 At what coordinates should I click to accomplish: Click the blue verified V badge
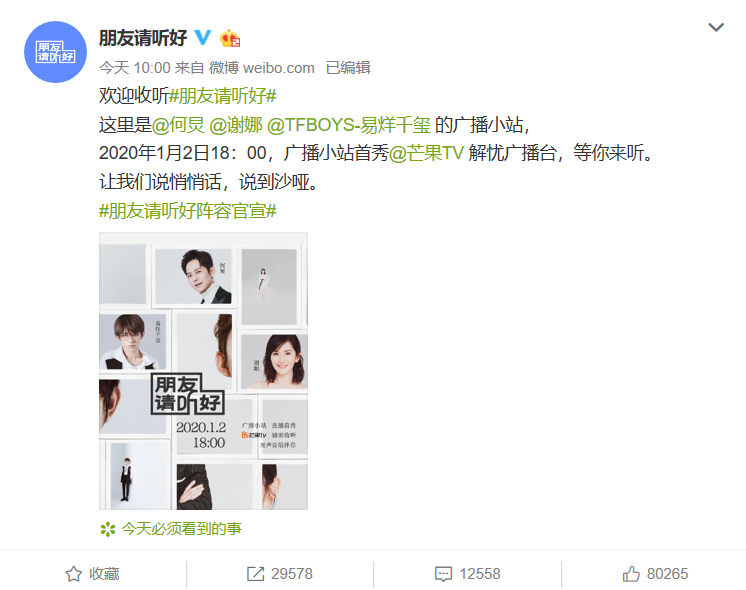[x=203, y=38]
